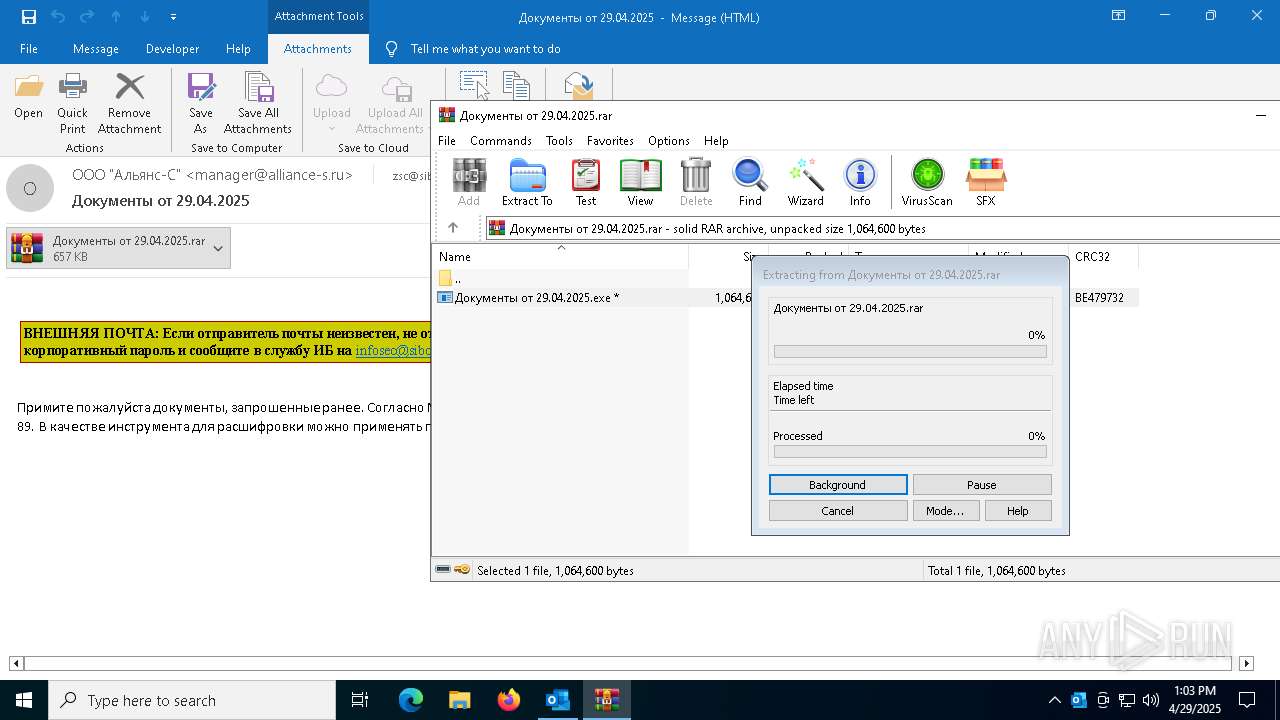The width and height of the screenshot is (1280, 720).
Task: Click the infosec email link in the warning banner
Action: point(394,351)
